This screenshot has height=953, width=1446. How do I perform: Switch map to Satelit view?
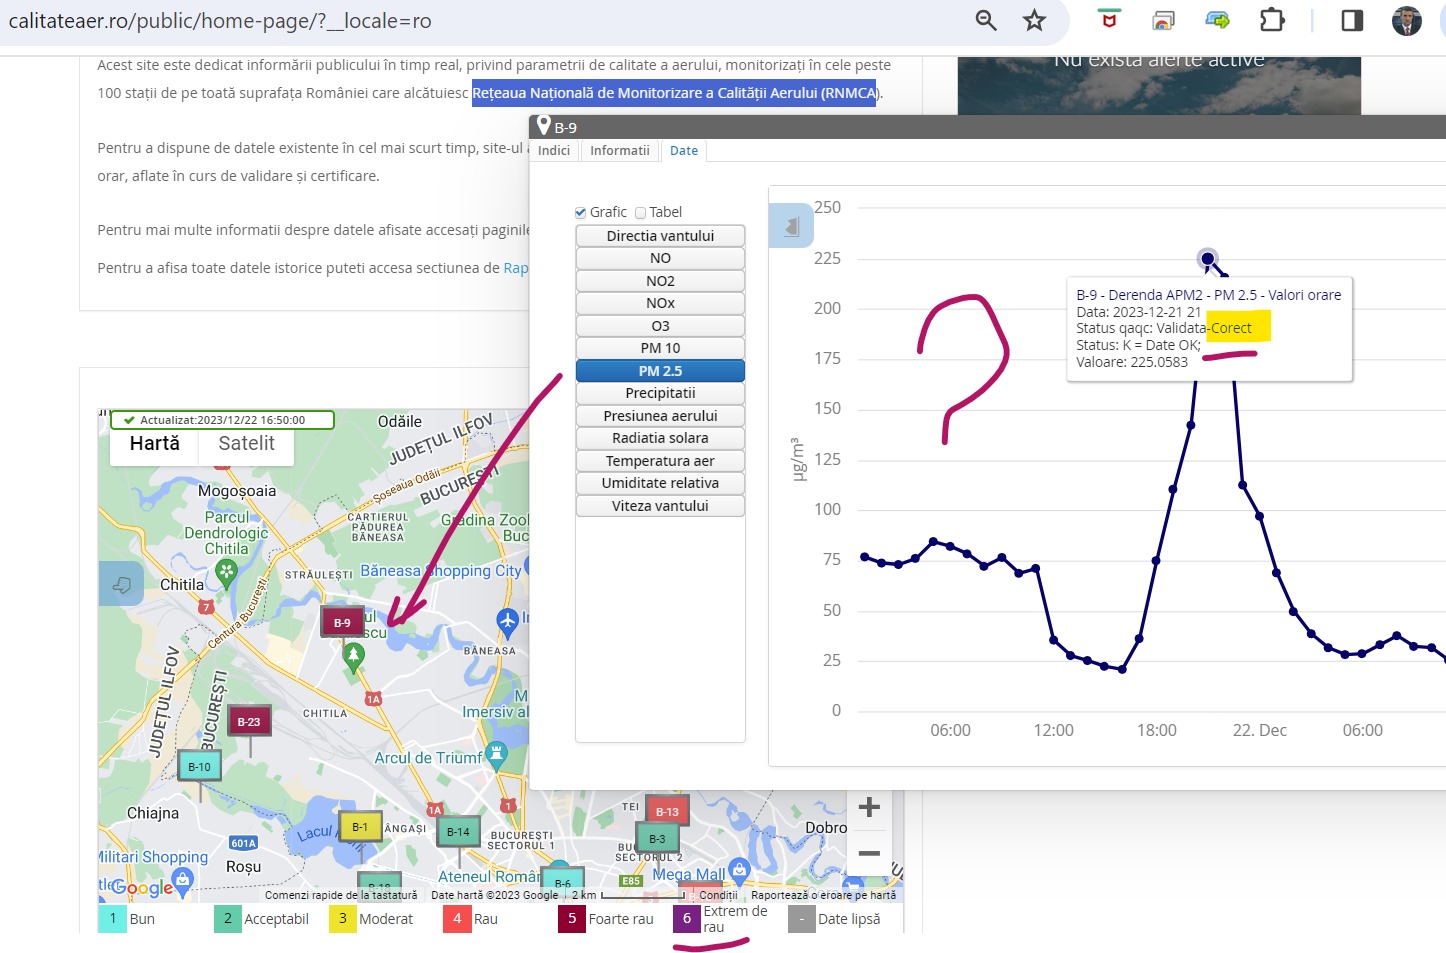(246, 444)
